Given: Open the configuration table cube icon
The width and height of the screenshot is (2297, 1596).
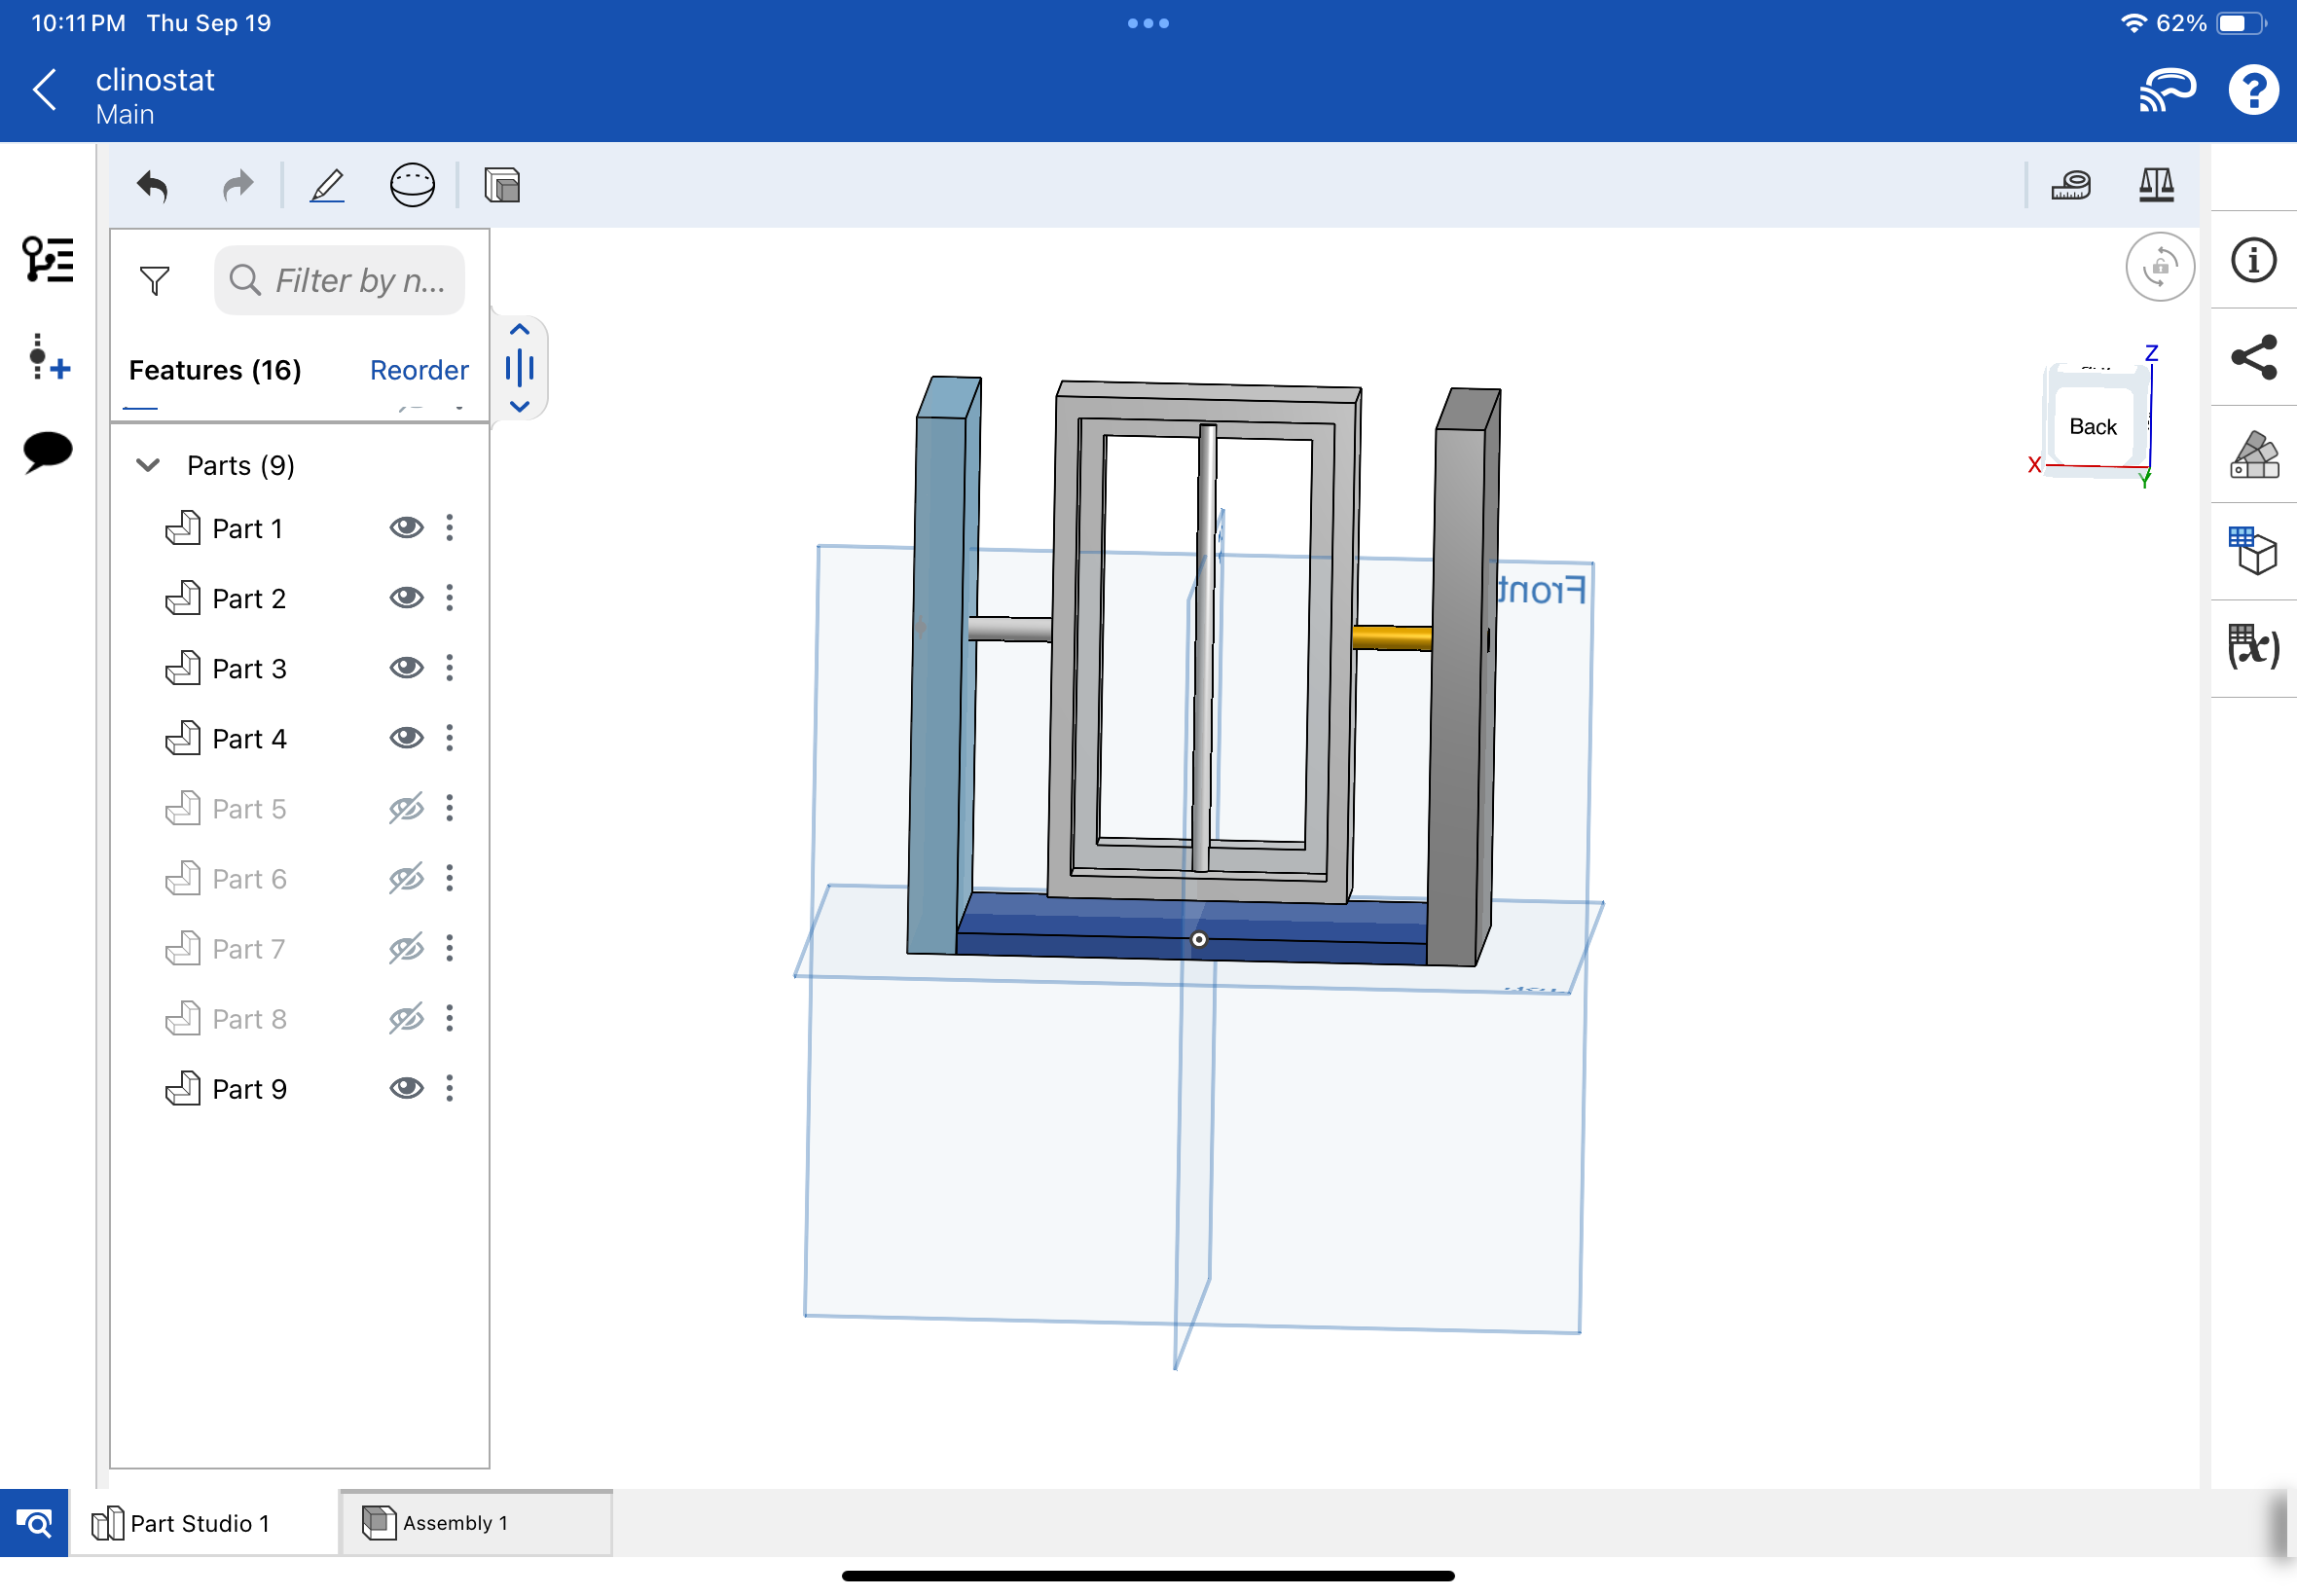Looking at the screenshot, I should point(2253,551).
